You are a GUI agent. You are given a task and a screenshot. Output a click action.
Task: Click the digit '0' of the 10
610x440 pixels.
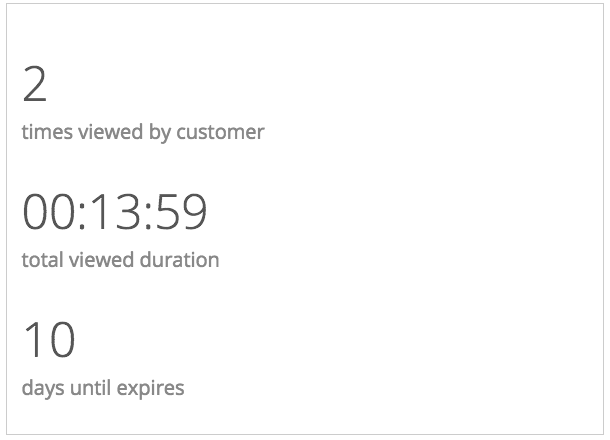[x=61, y=340]
